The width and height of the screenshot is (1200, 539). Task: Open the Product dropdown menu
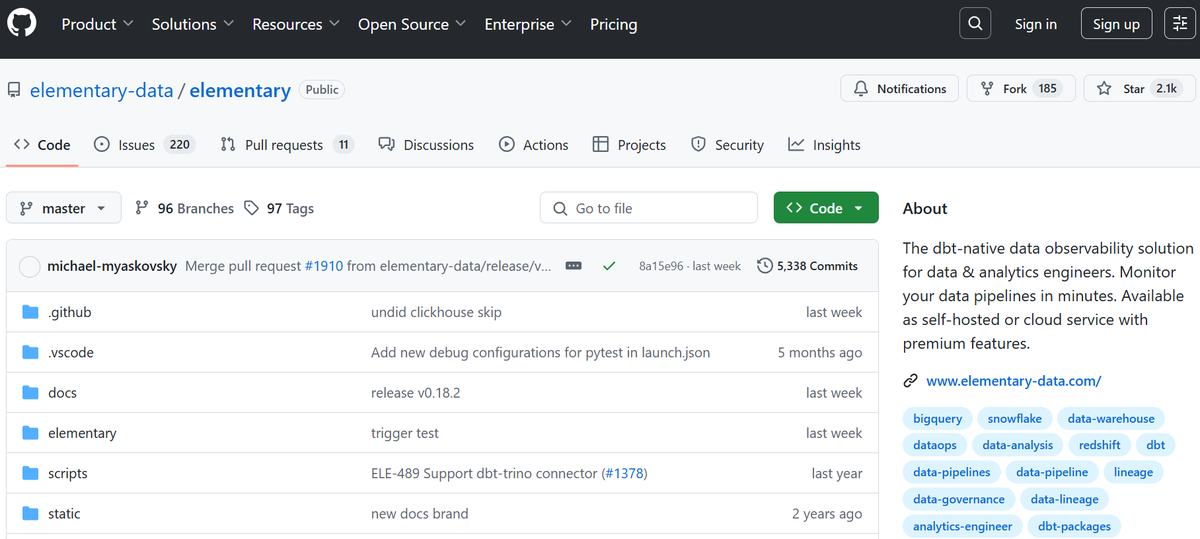click(x=98, y=24)
